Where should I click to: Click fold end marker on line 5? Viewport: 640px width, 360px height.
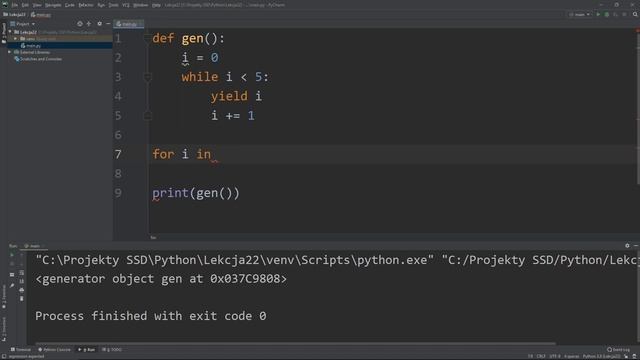point(147,116)
